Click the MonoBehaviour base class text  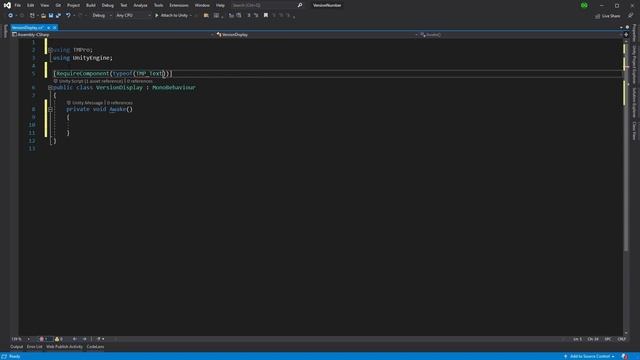coord(174,87)
